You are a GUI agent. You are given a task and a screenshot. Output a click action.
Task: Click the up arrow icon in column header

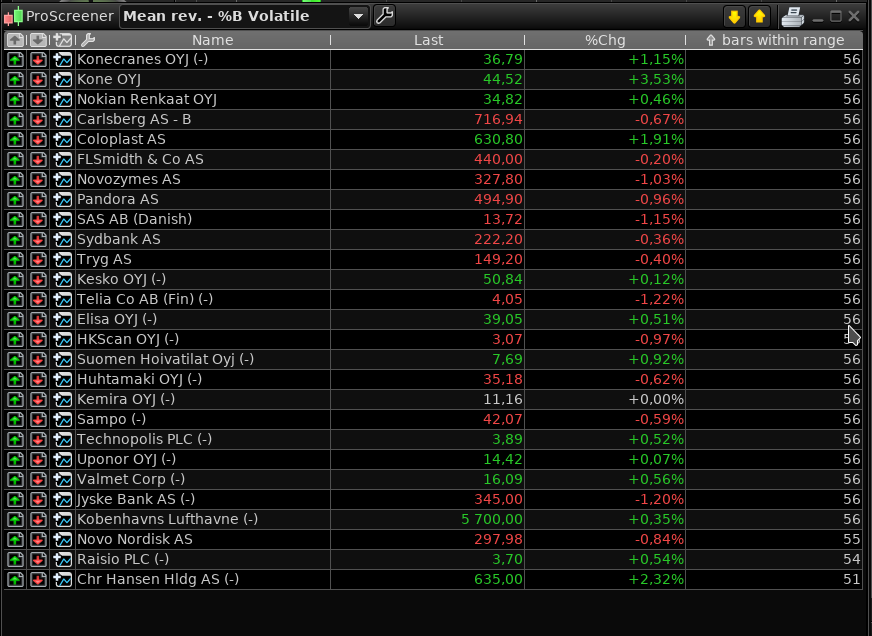15,40
